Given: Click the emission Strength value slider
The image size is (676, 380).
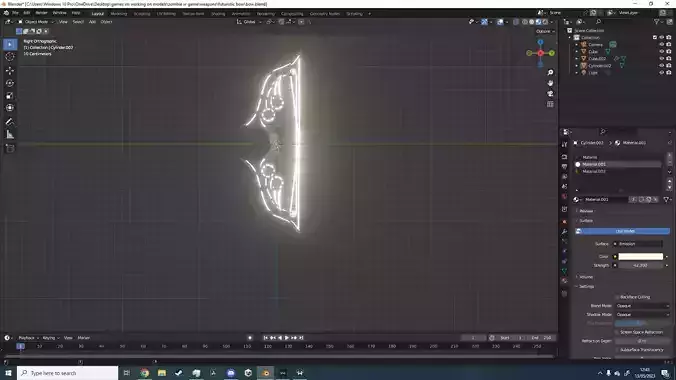Looking at the screenshot, I should [641, 265].
